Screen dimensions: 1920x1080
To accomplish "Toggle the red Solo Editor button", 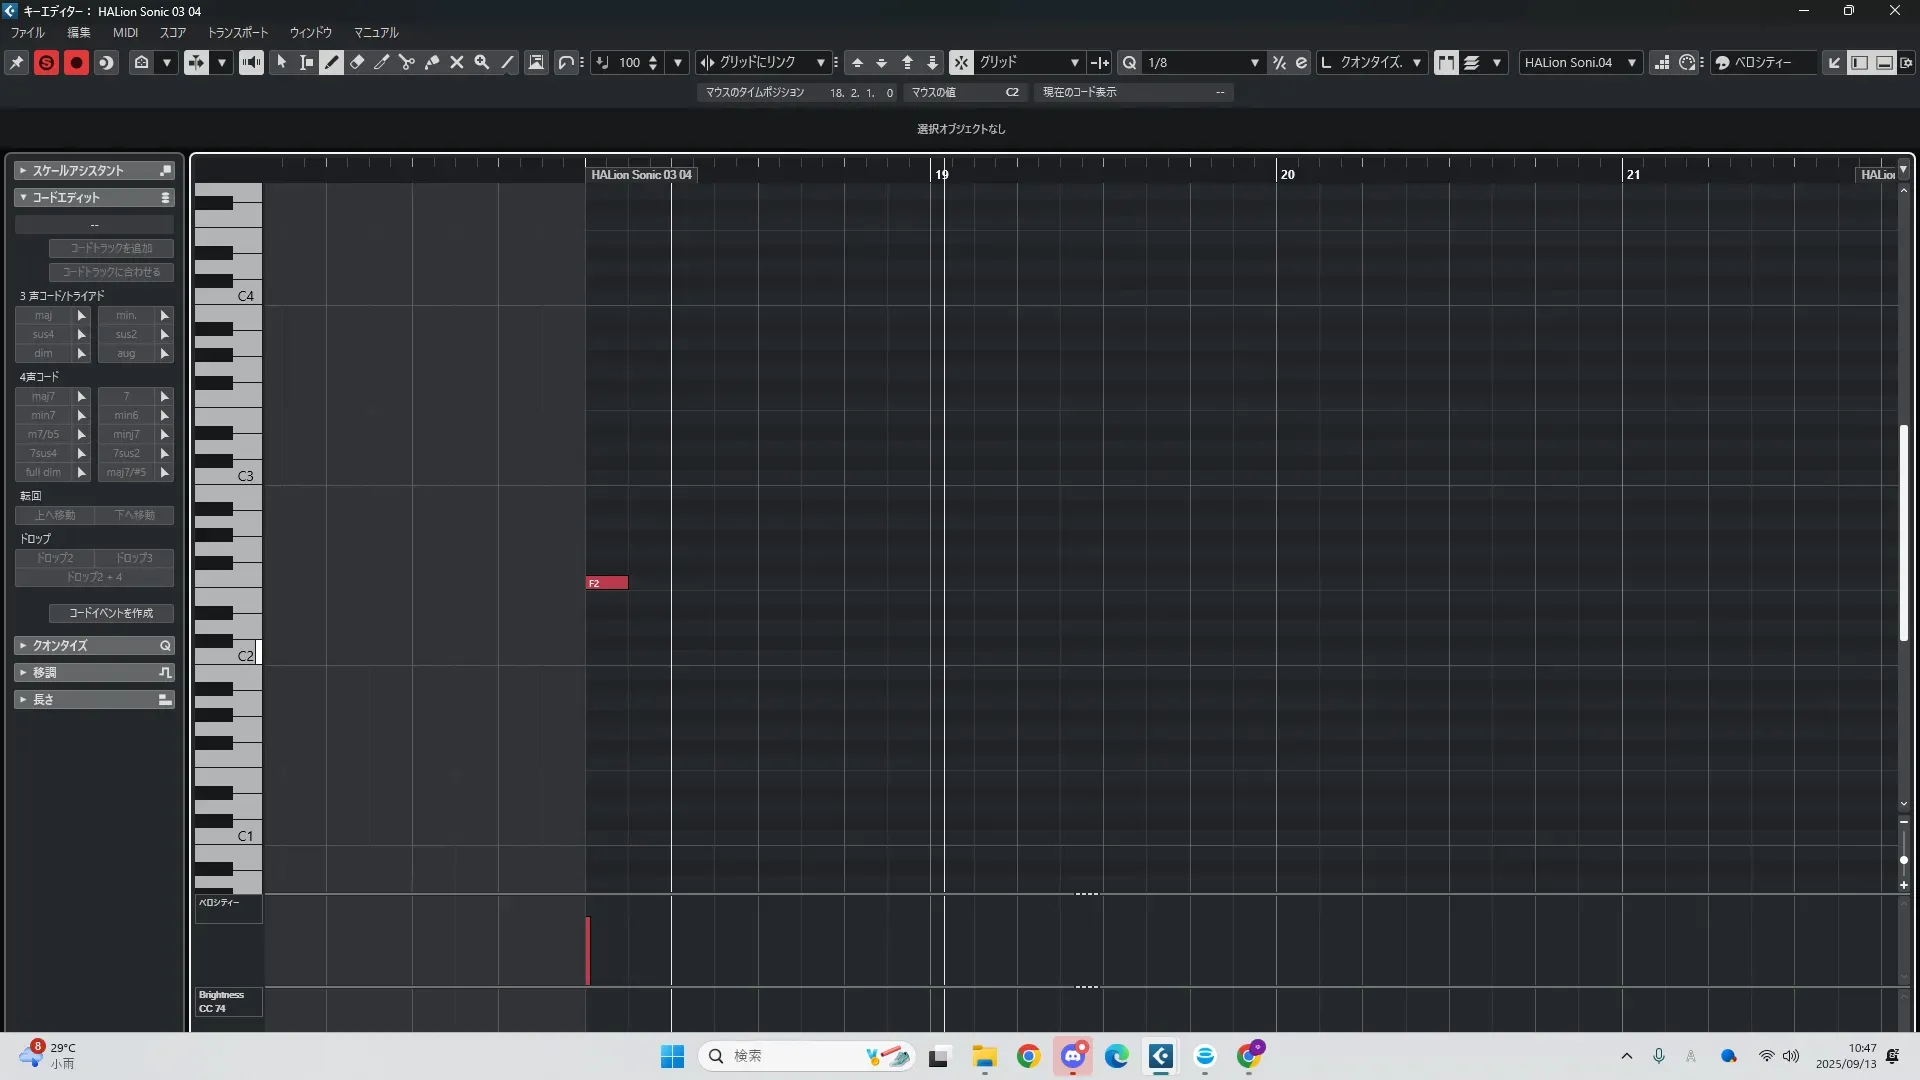I will [46, 62].
